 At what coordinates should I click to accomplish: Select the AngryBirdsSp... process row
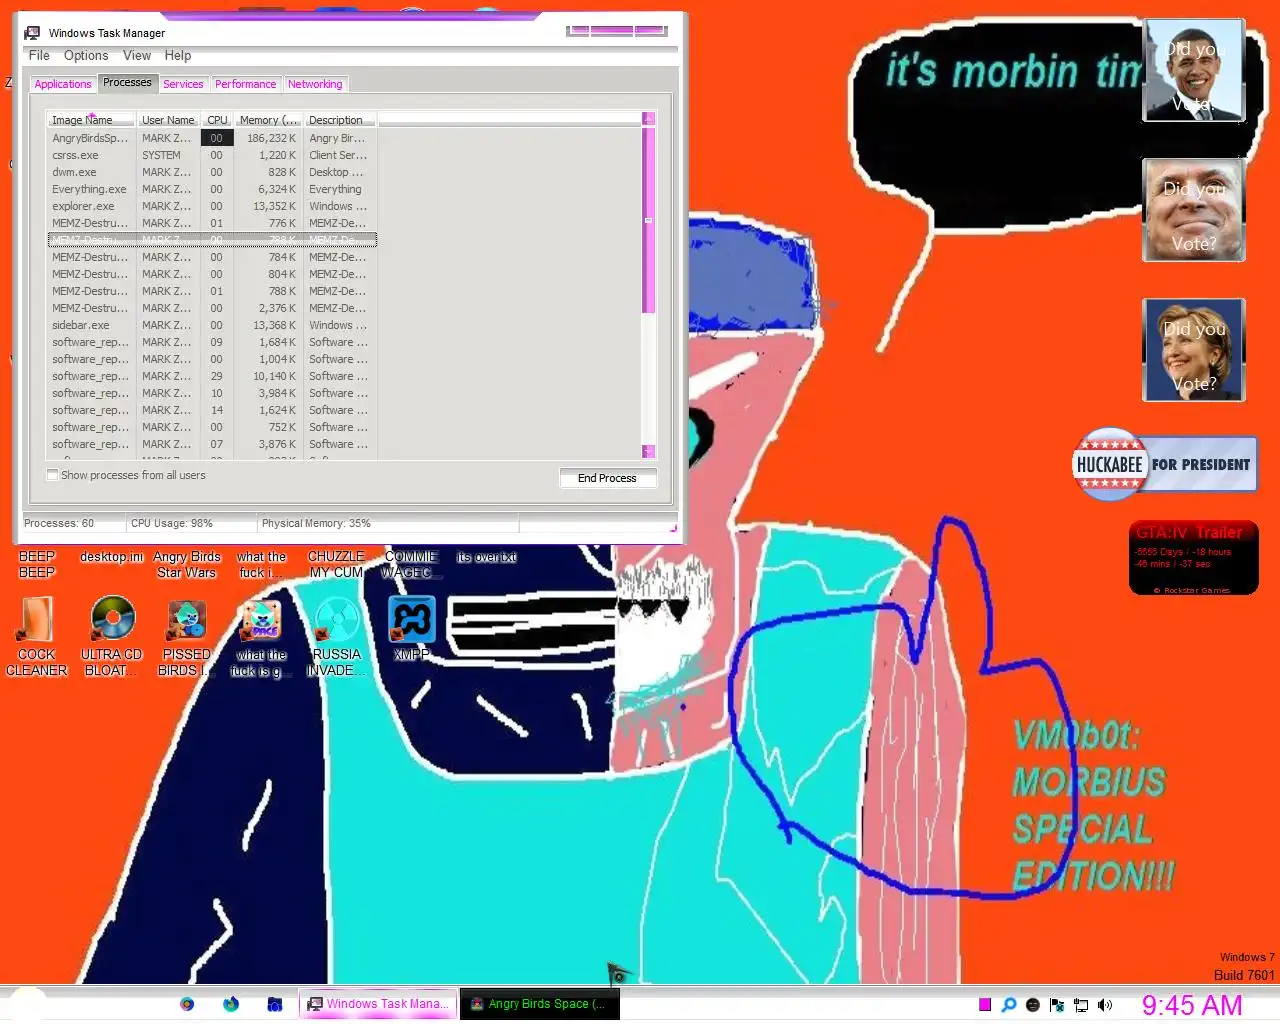(x=212, y=138)
